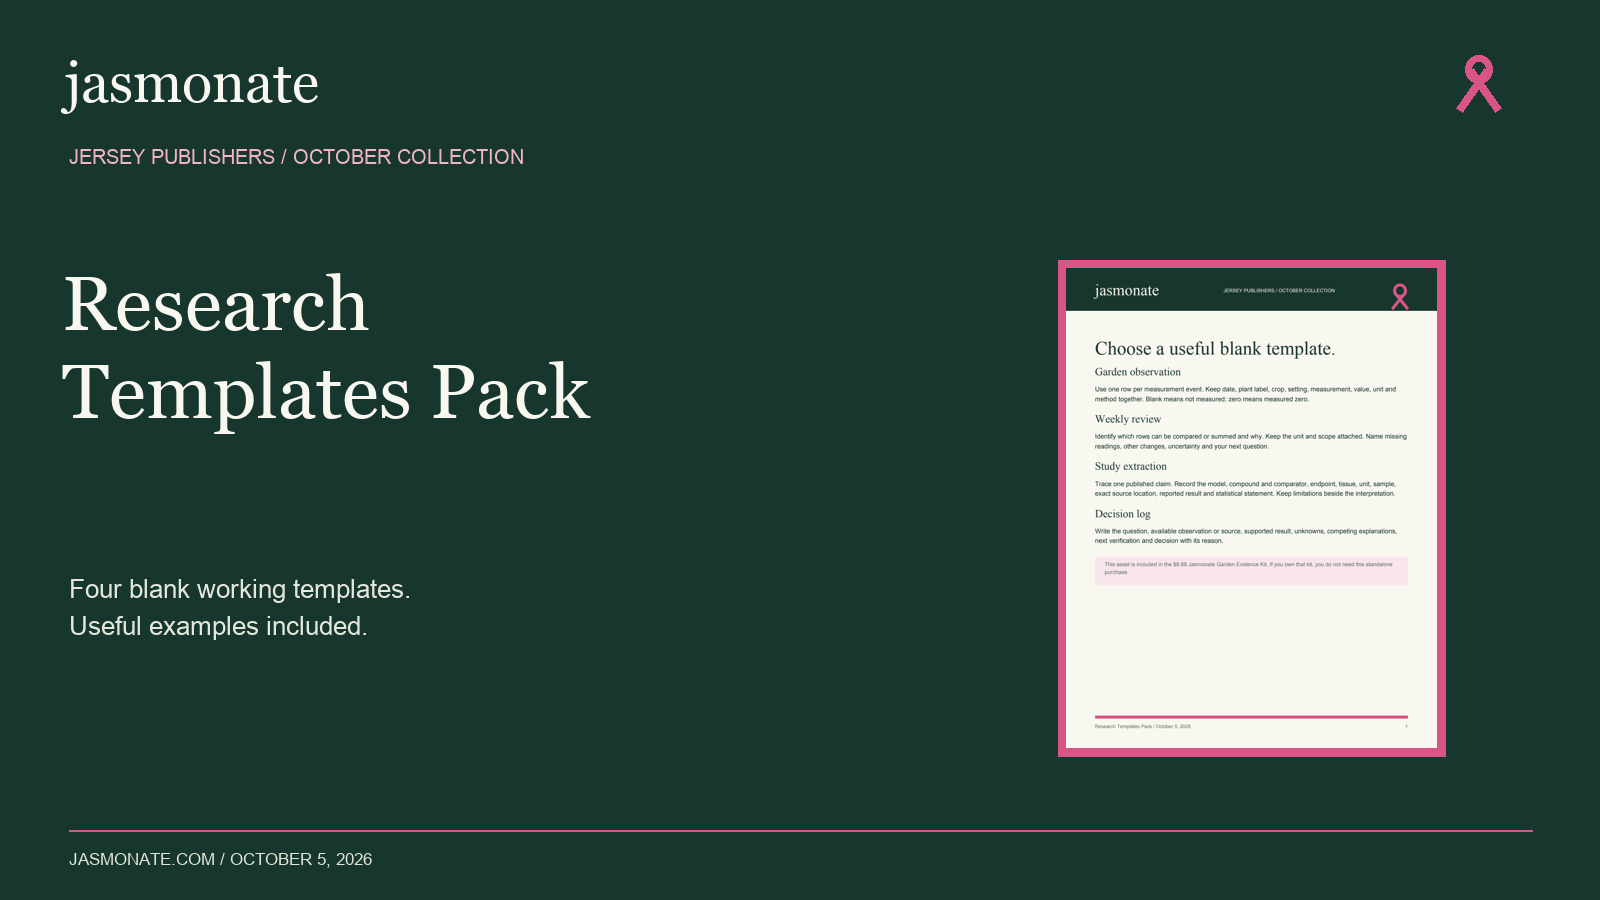Select the line "Useful examples included."
The image size is (1600, 900).
coord(218,626)
